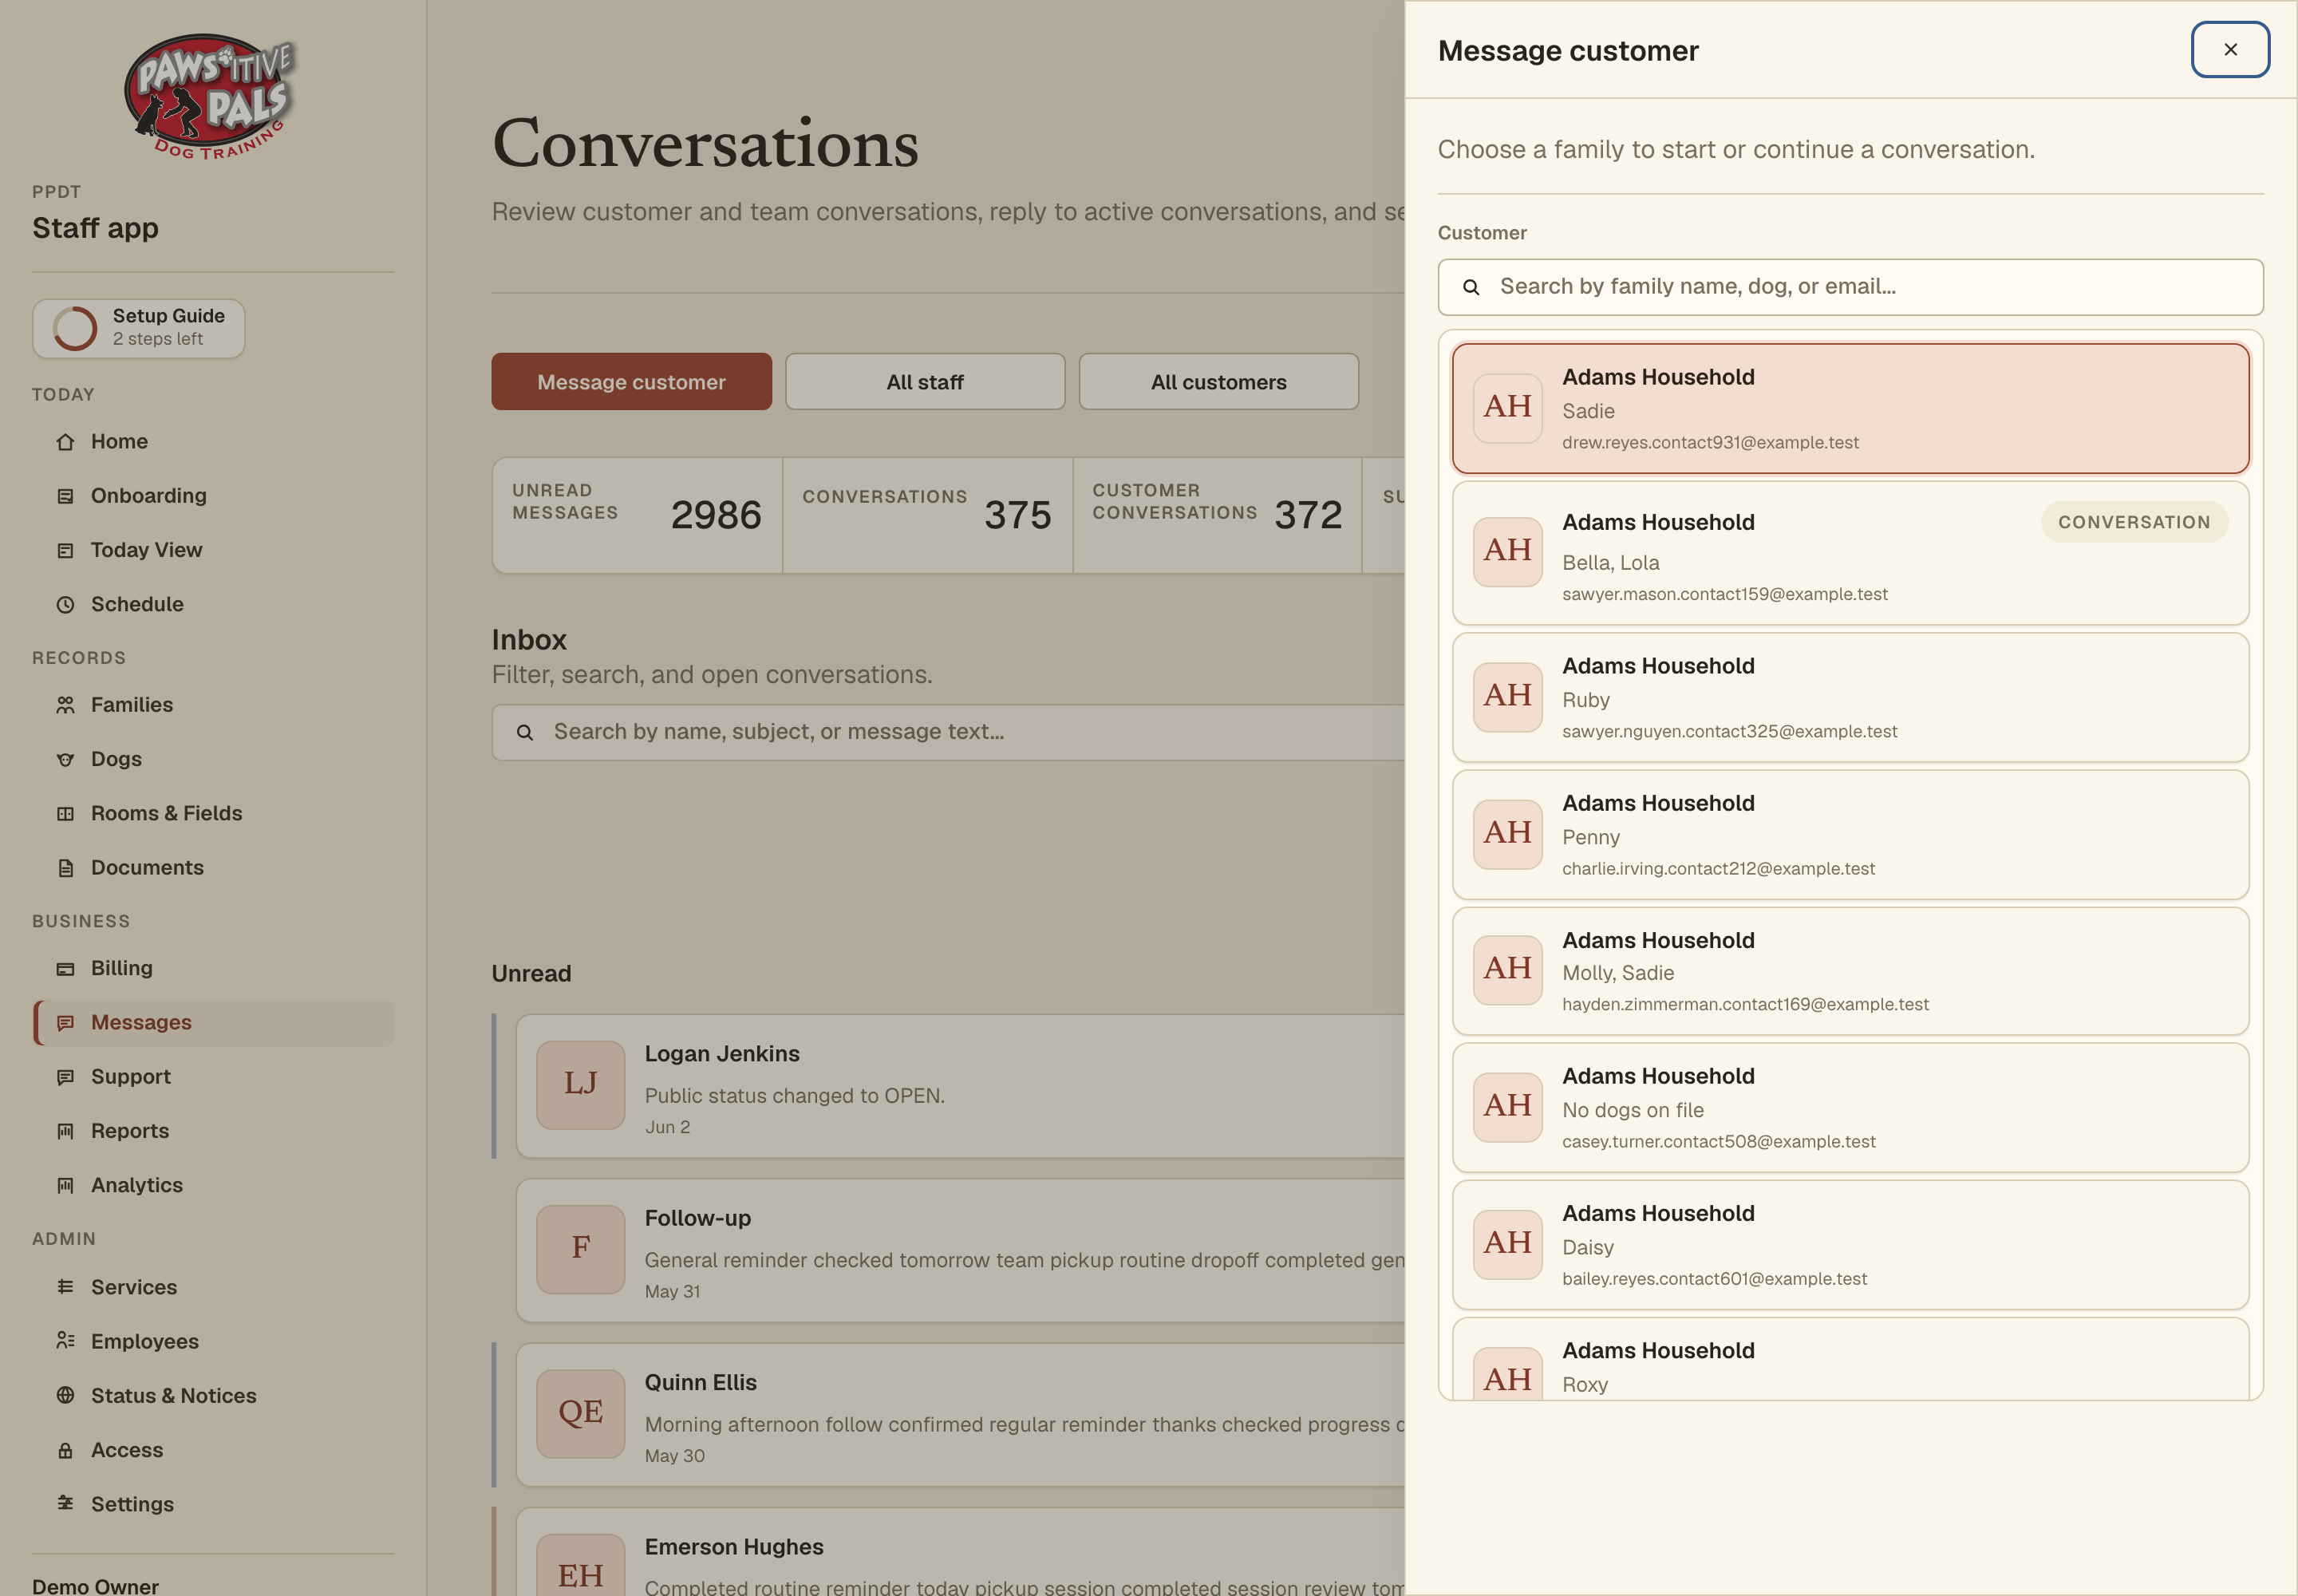Click the Conversations 375 stat

927,516
